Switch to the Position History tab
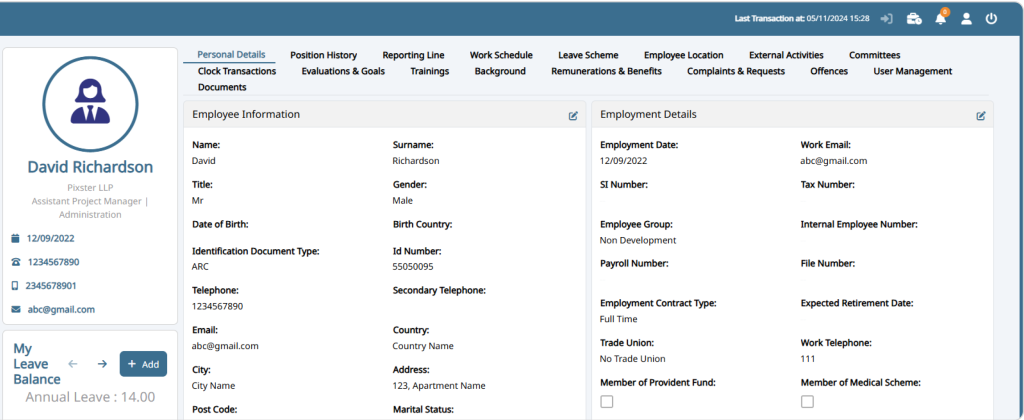 [x=323, y=55]
